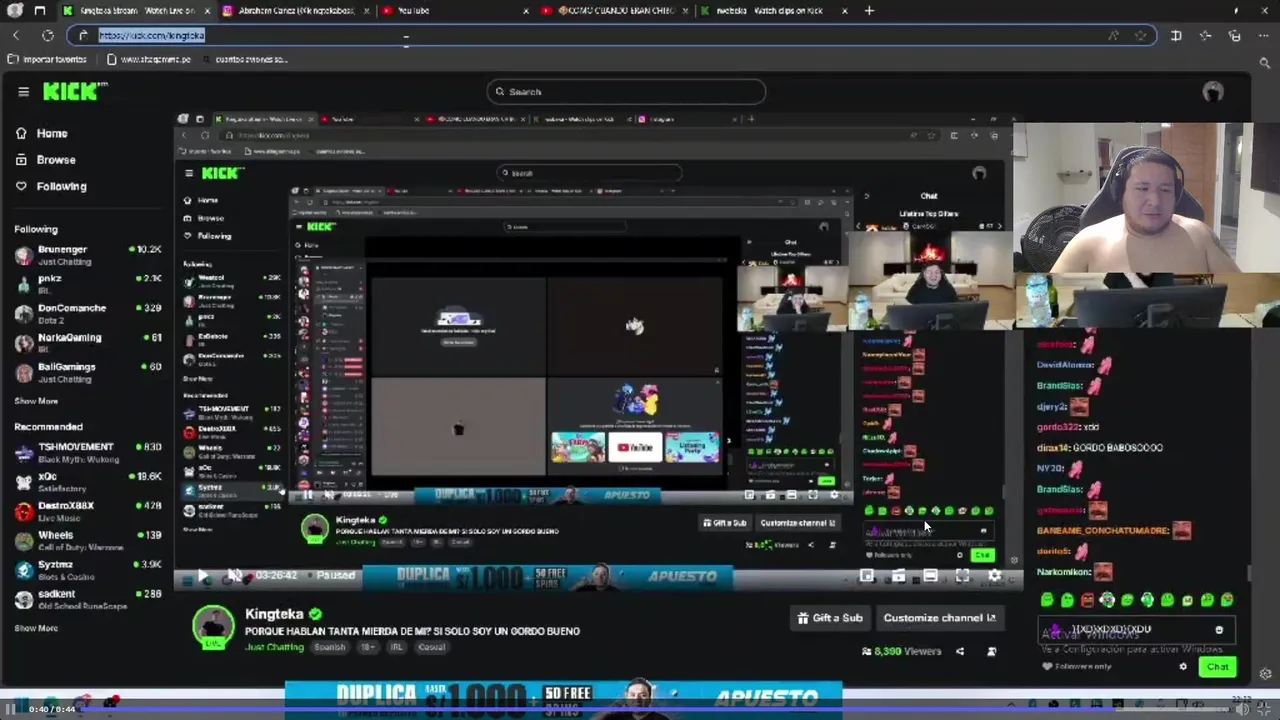Share the stream with the share icon
The image size is (1280, 720).
point(960,652)
